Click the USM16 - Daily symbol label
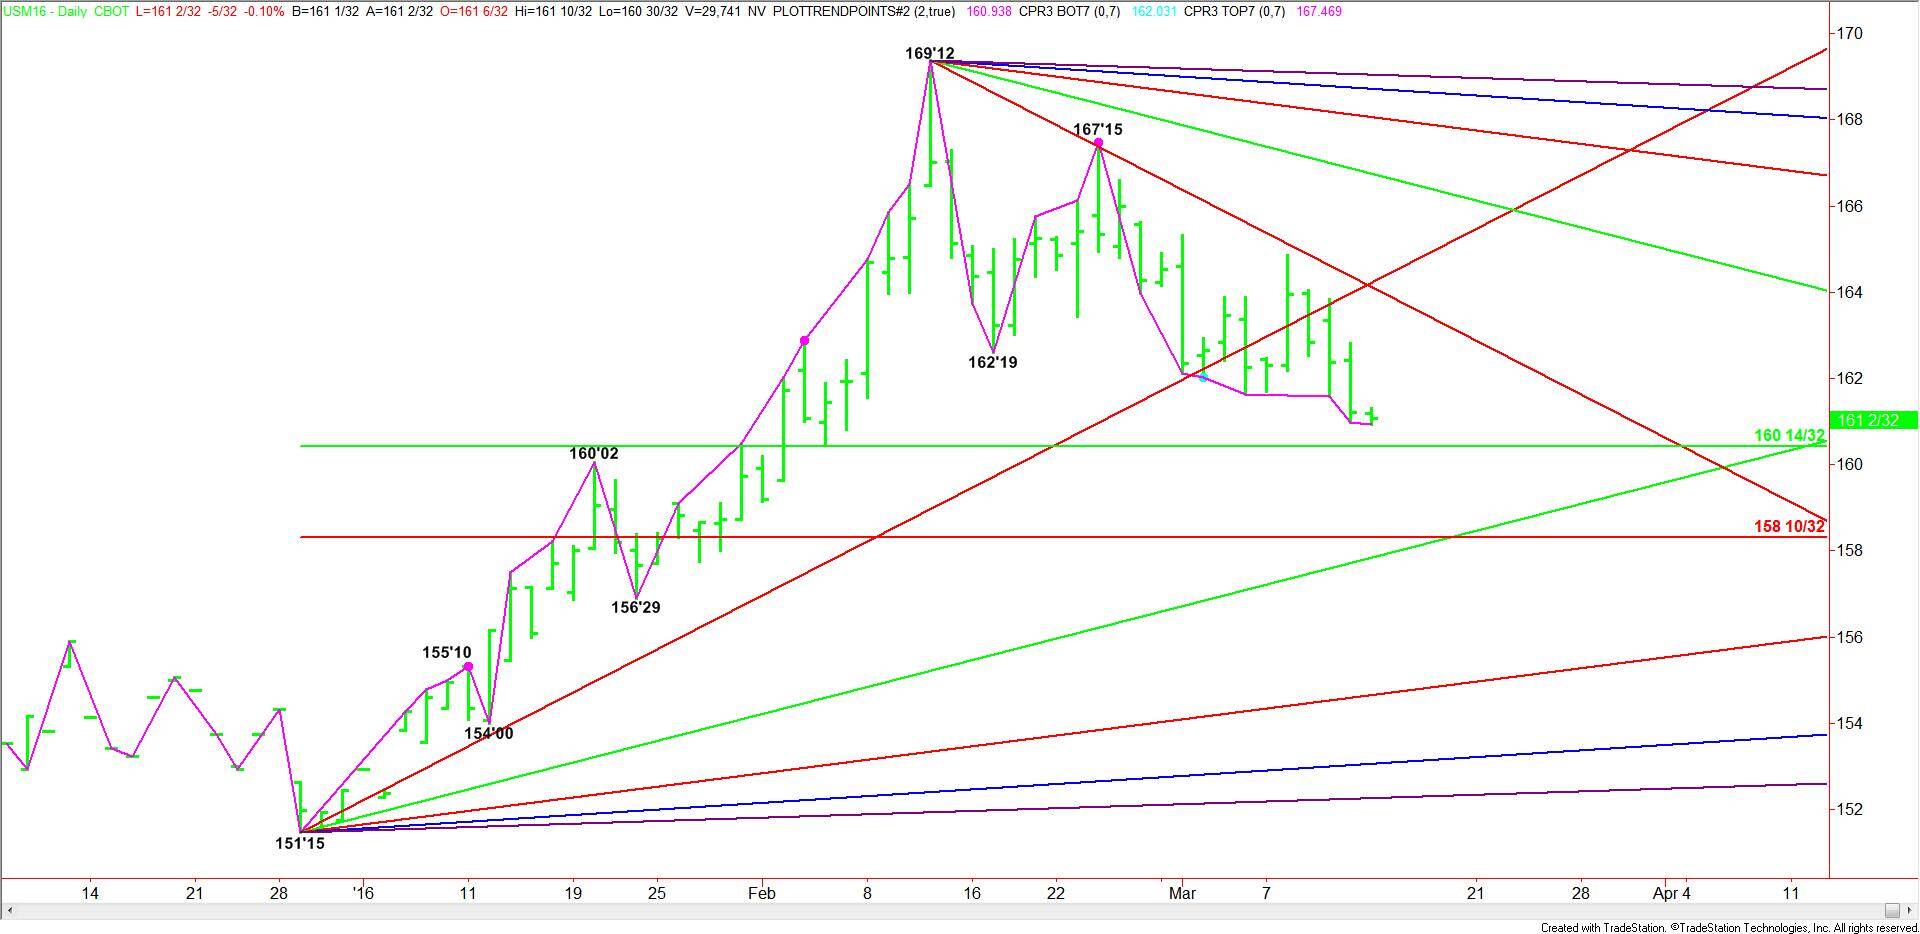This screenshot has width=1920, height=934. click(43, 12)
